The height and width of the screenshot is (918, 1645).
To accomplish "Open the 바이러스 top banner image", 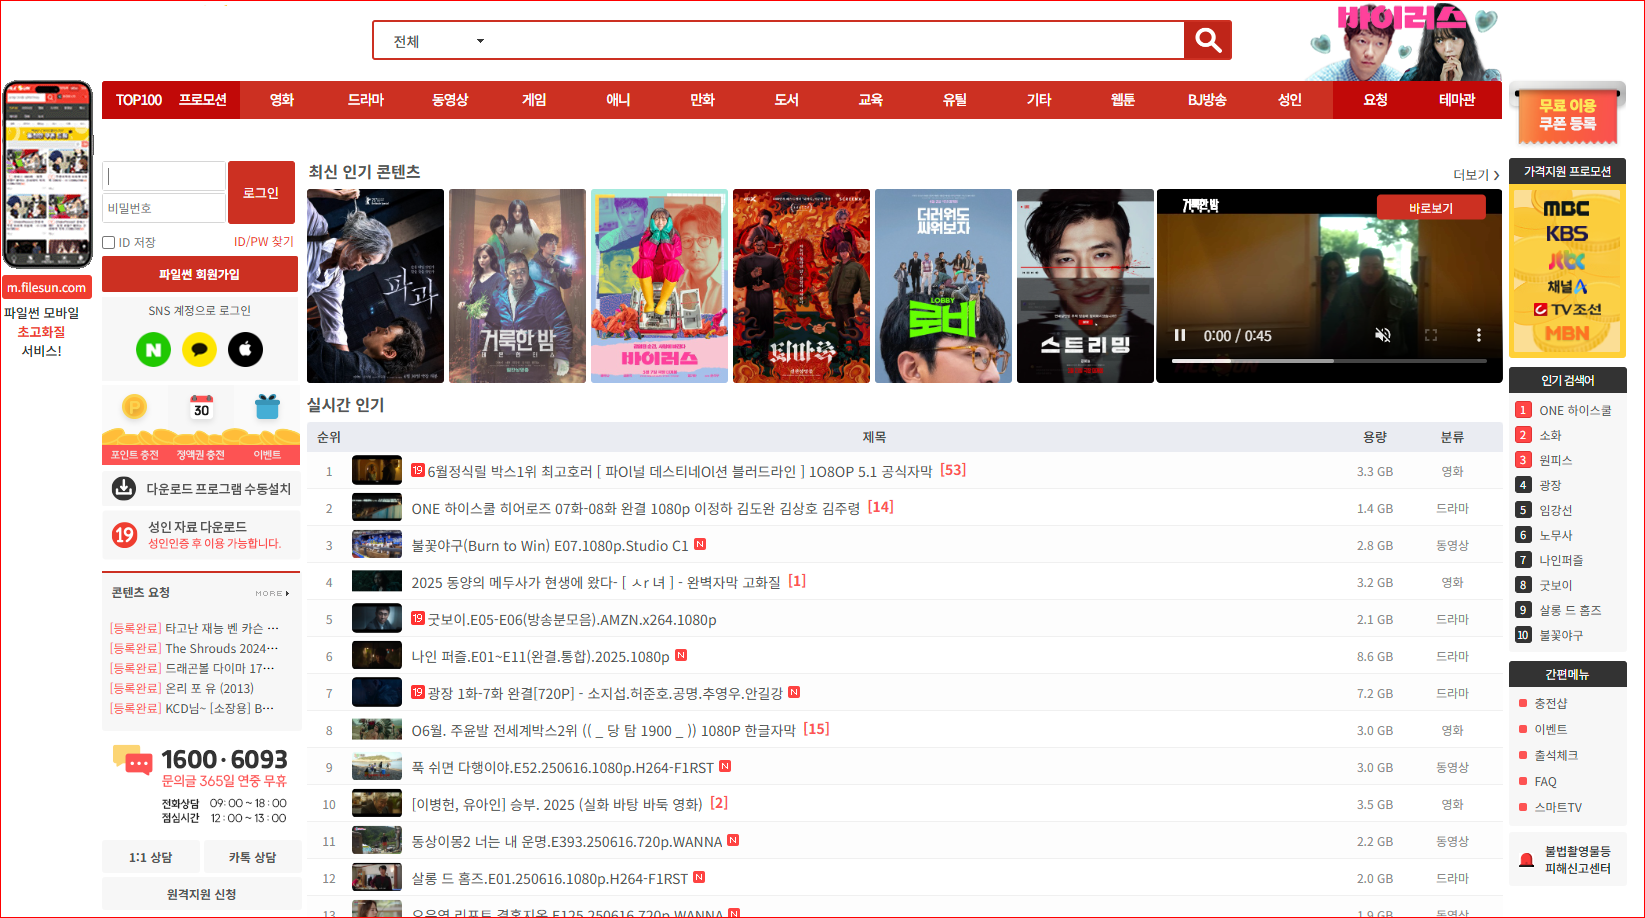I will point(1404,41).
